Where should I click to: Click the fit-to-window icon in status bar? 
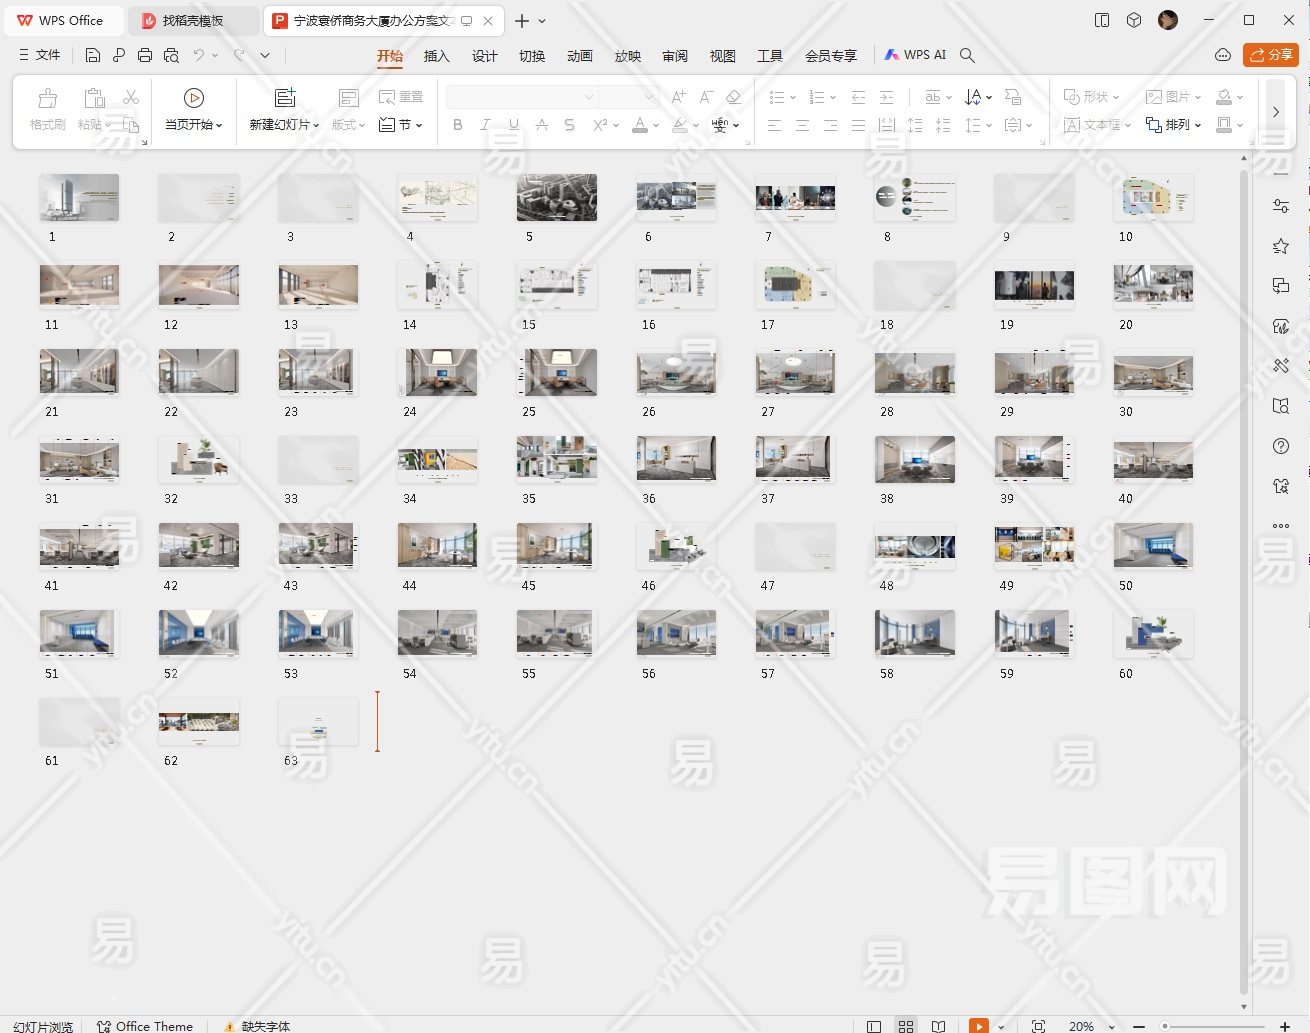[x=1038, y=1026]
